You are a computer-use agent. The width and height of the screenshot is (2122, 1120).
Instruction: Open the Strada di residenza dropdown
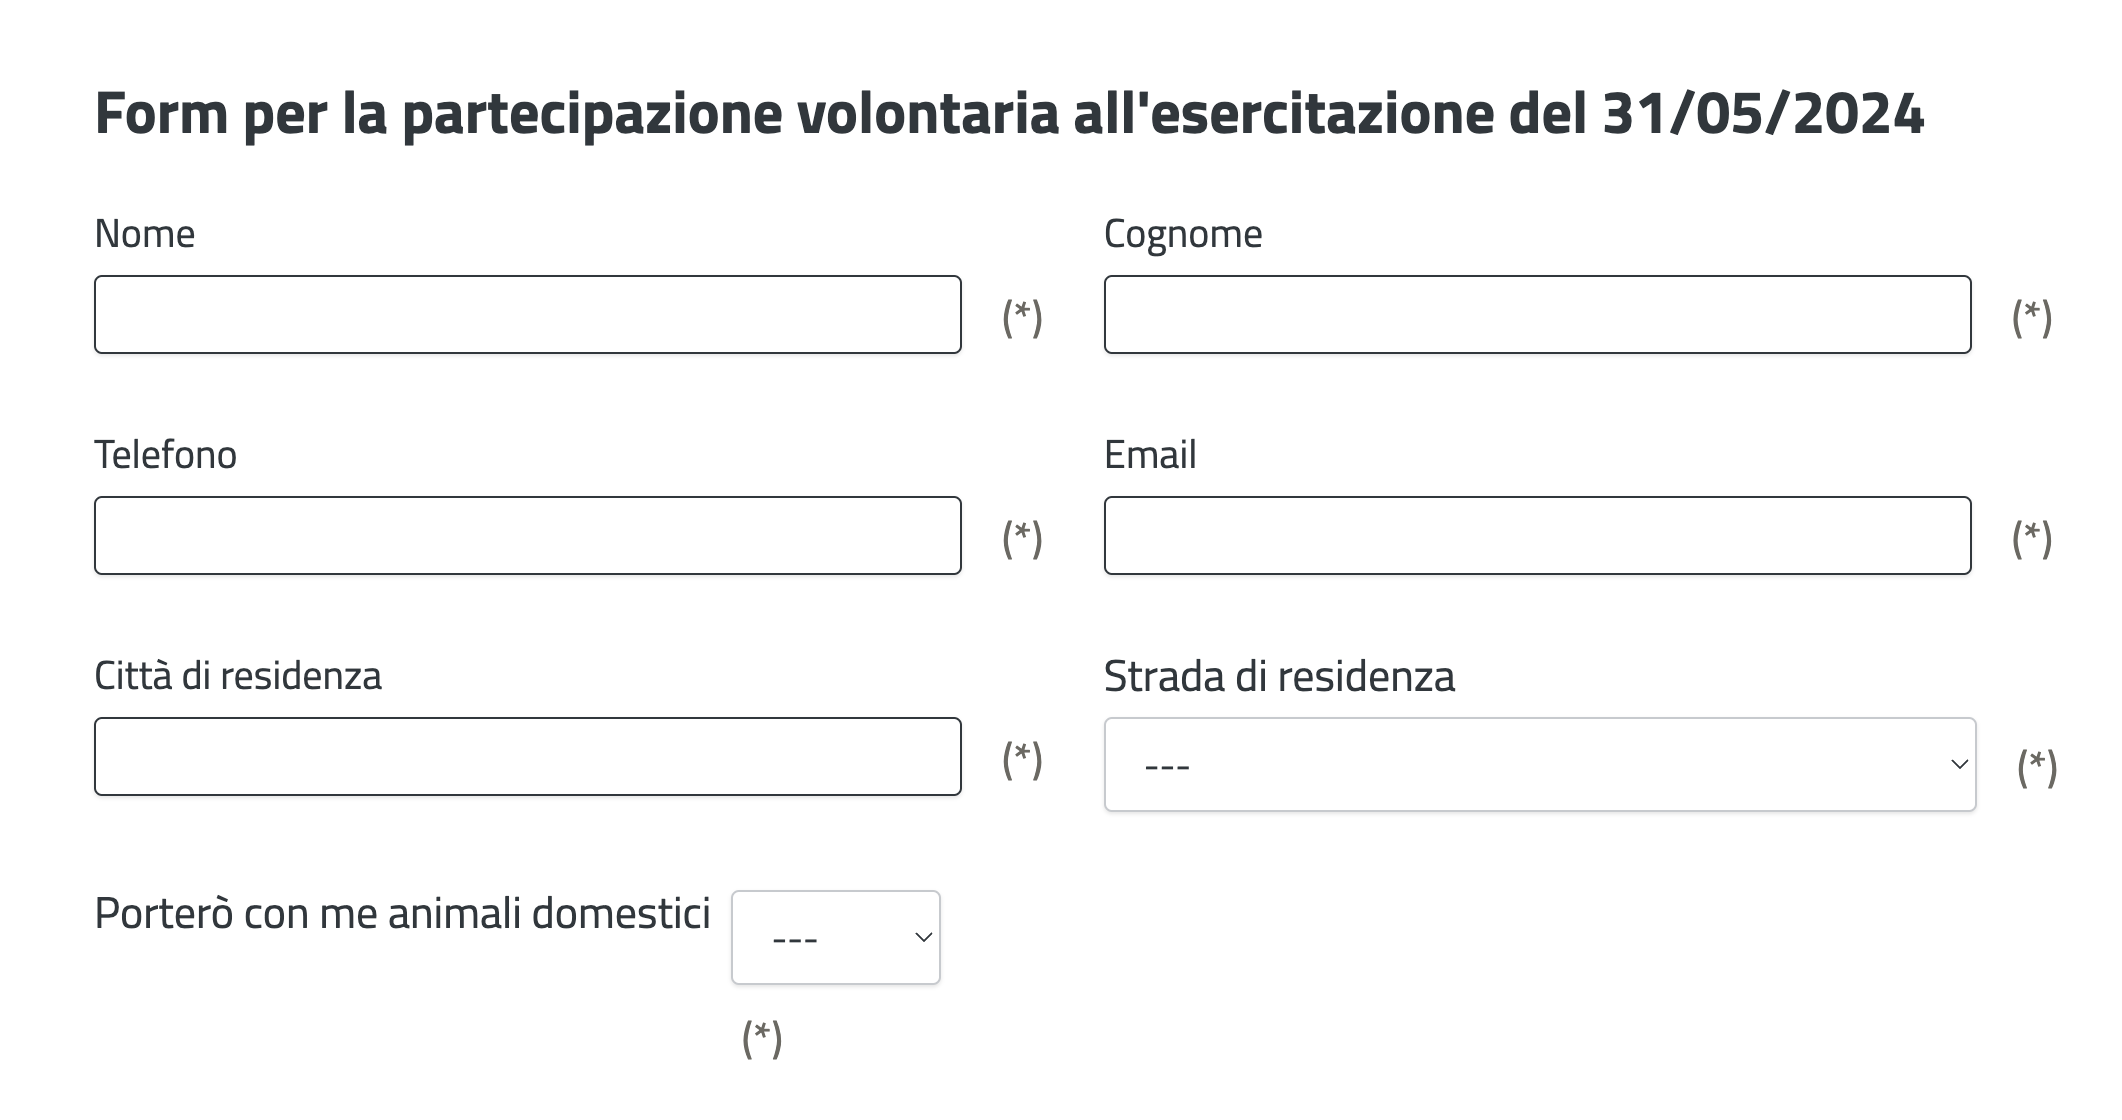tap(1540, 765)
